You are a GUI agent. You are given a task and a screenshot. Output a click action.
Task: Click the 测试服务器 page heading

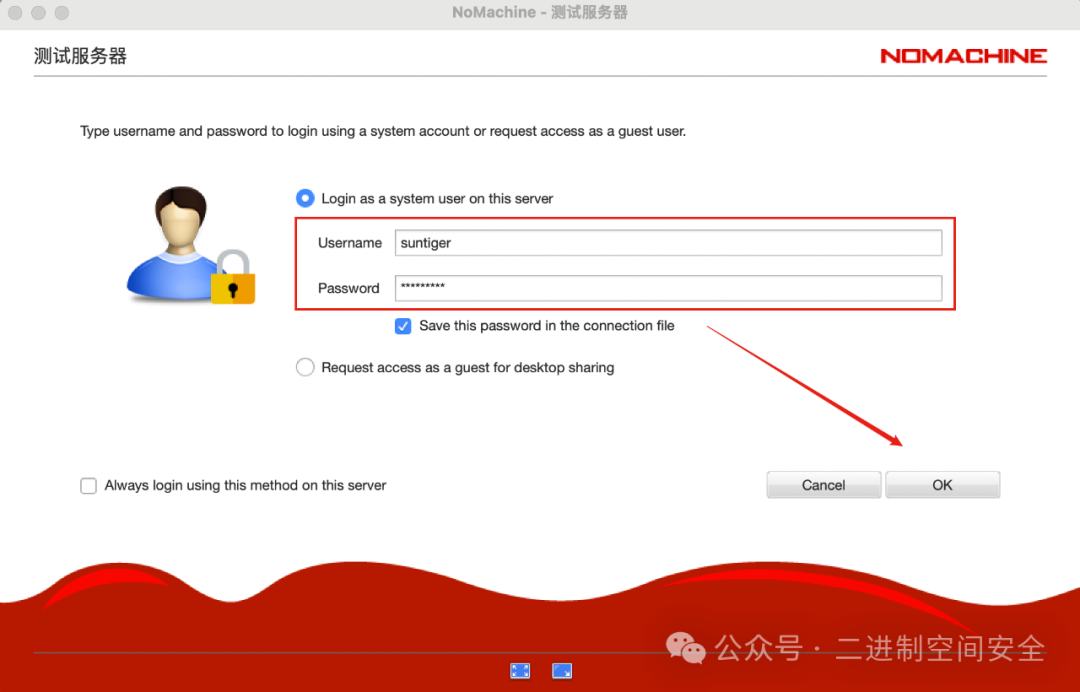pyautogui.click(x=81, y=56)
